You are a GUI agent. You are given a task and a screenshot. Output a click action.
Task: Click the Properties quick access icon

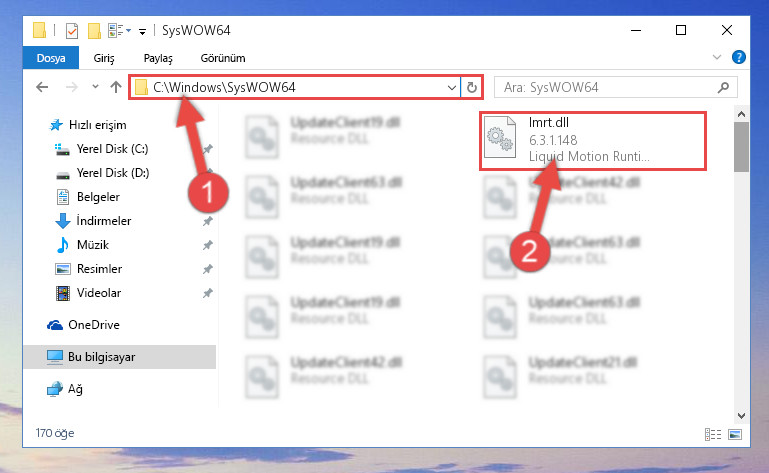[72, 30]
